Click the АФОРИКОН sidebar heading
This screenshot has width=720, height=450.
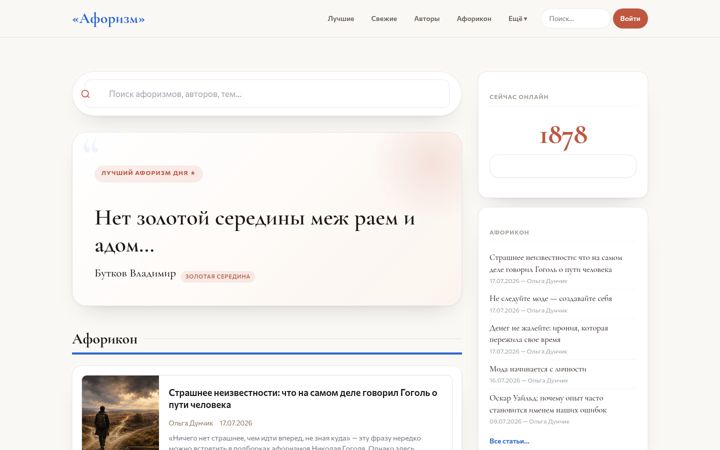[x=509, y=233]
